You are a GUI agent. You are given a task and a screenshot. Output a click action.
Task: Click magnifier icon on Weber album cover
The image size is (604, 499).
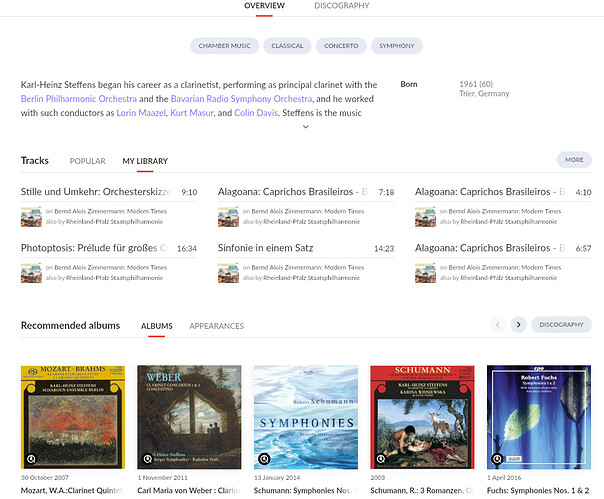coord(148,459)
